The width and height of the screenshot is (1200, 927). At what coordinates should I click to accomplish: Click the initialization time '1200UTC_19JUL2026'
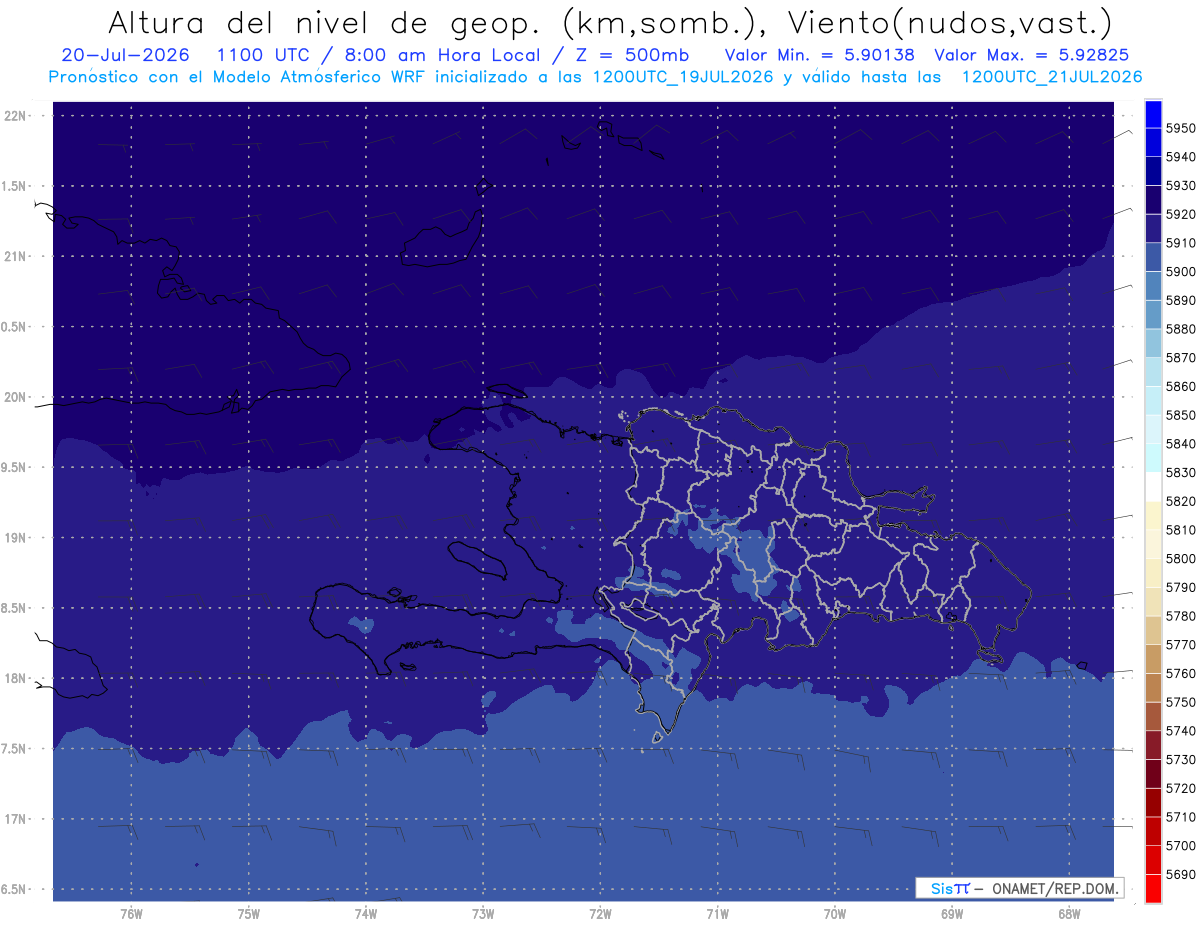pyautogui.click(x=683, y=77)
